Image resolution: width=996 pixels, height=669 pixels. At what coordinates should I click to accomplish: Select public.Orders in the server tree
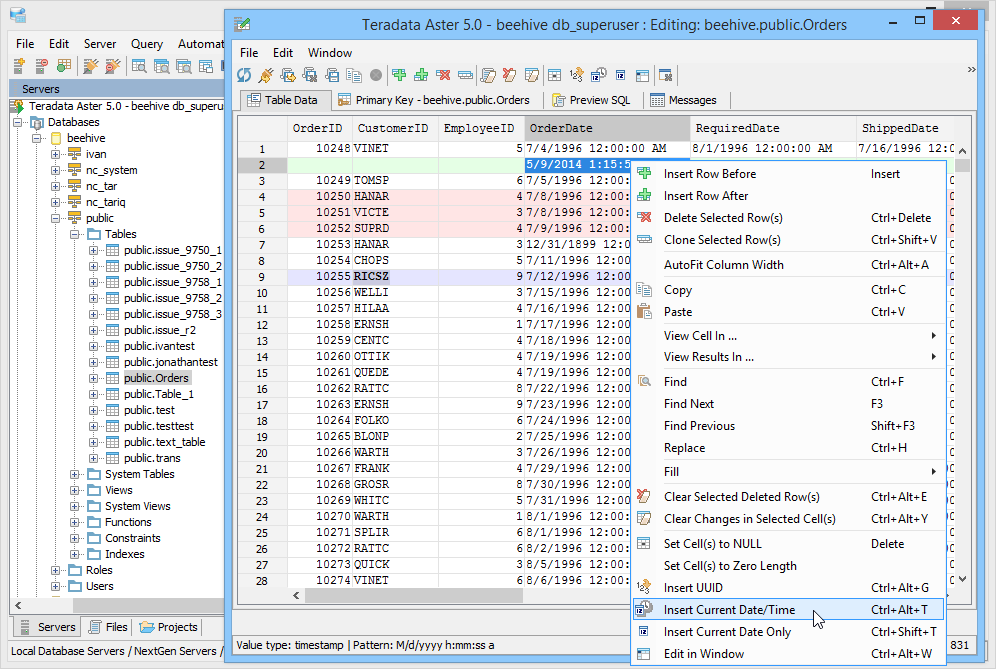[x=156, y=378]
